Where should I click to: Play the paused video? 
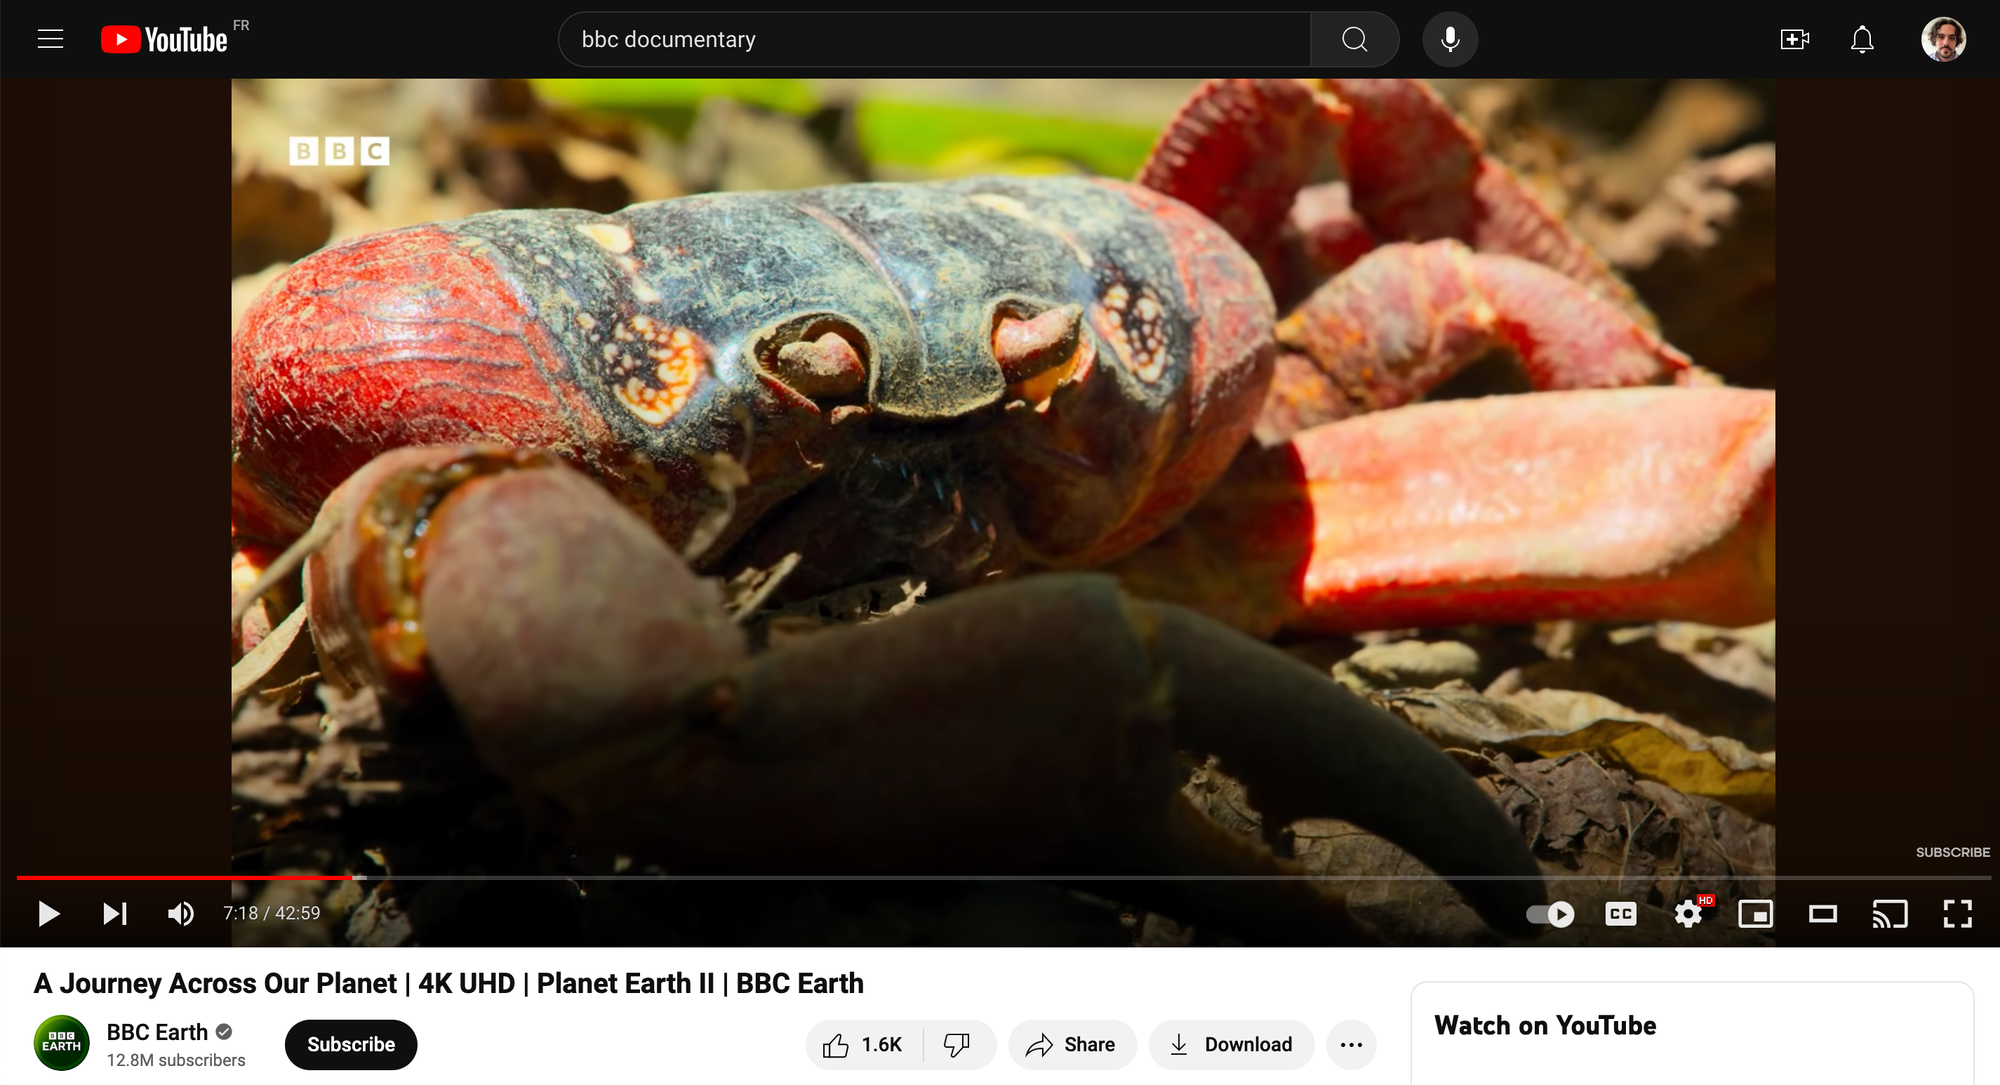(x=48, y=913)
